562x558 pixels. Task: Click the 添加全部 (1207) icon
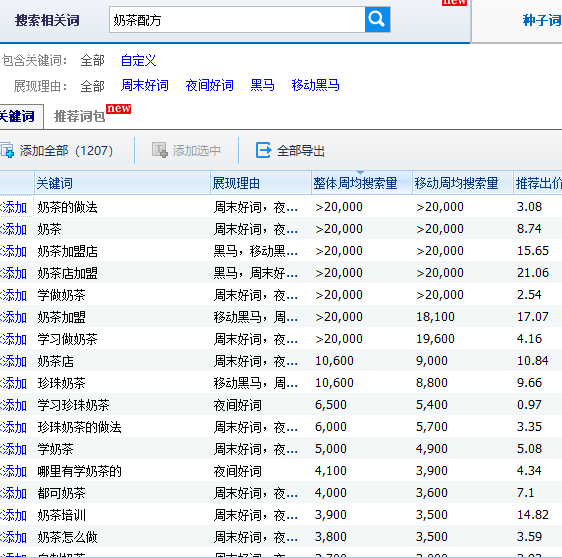7,150
